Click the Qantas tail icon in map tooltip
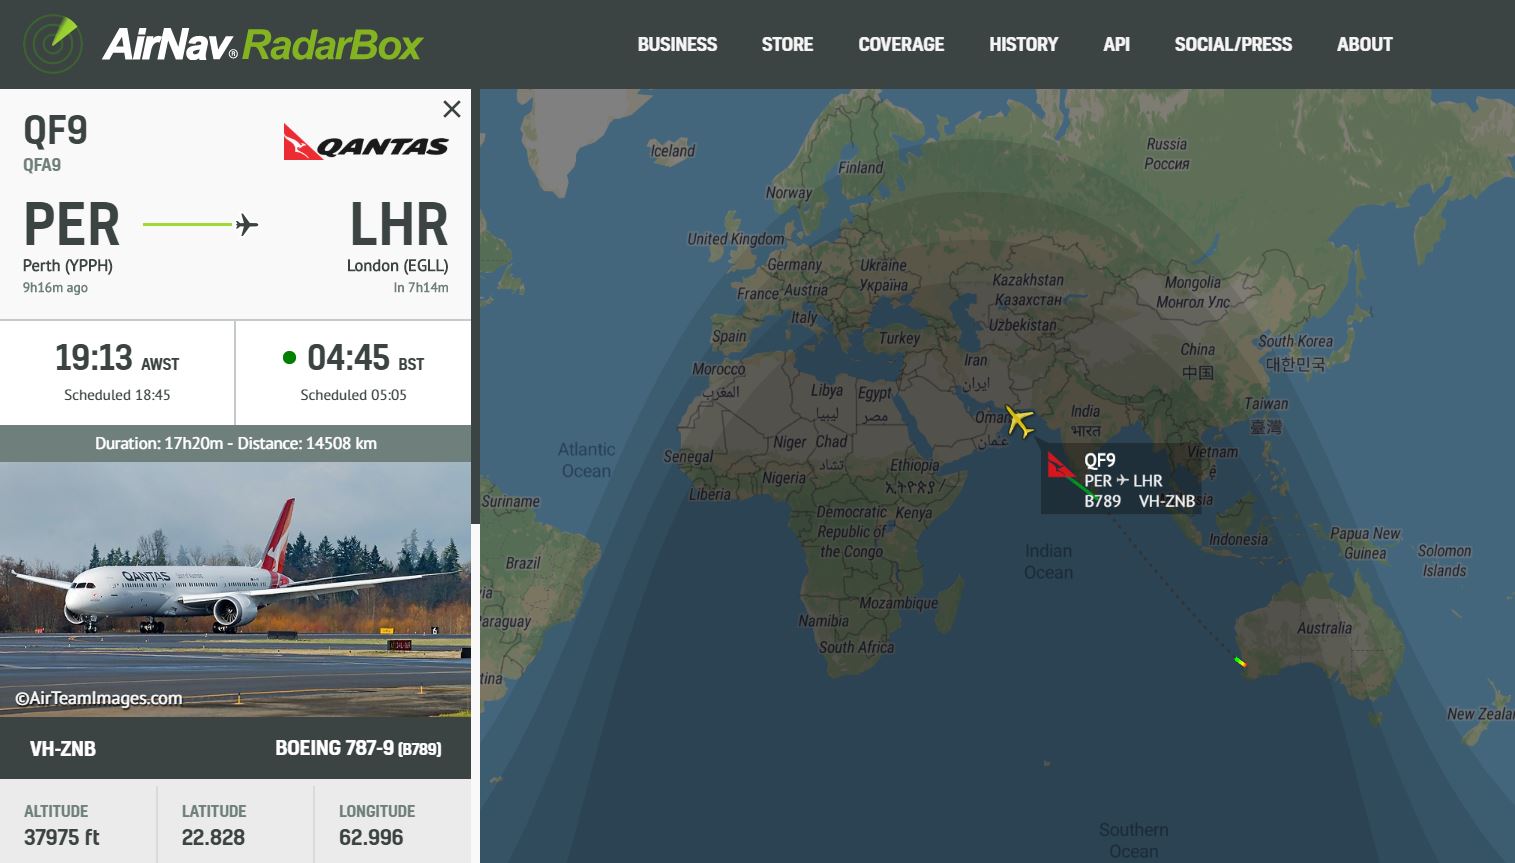The image size is (1515, 863). [x=1061, y=466]
